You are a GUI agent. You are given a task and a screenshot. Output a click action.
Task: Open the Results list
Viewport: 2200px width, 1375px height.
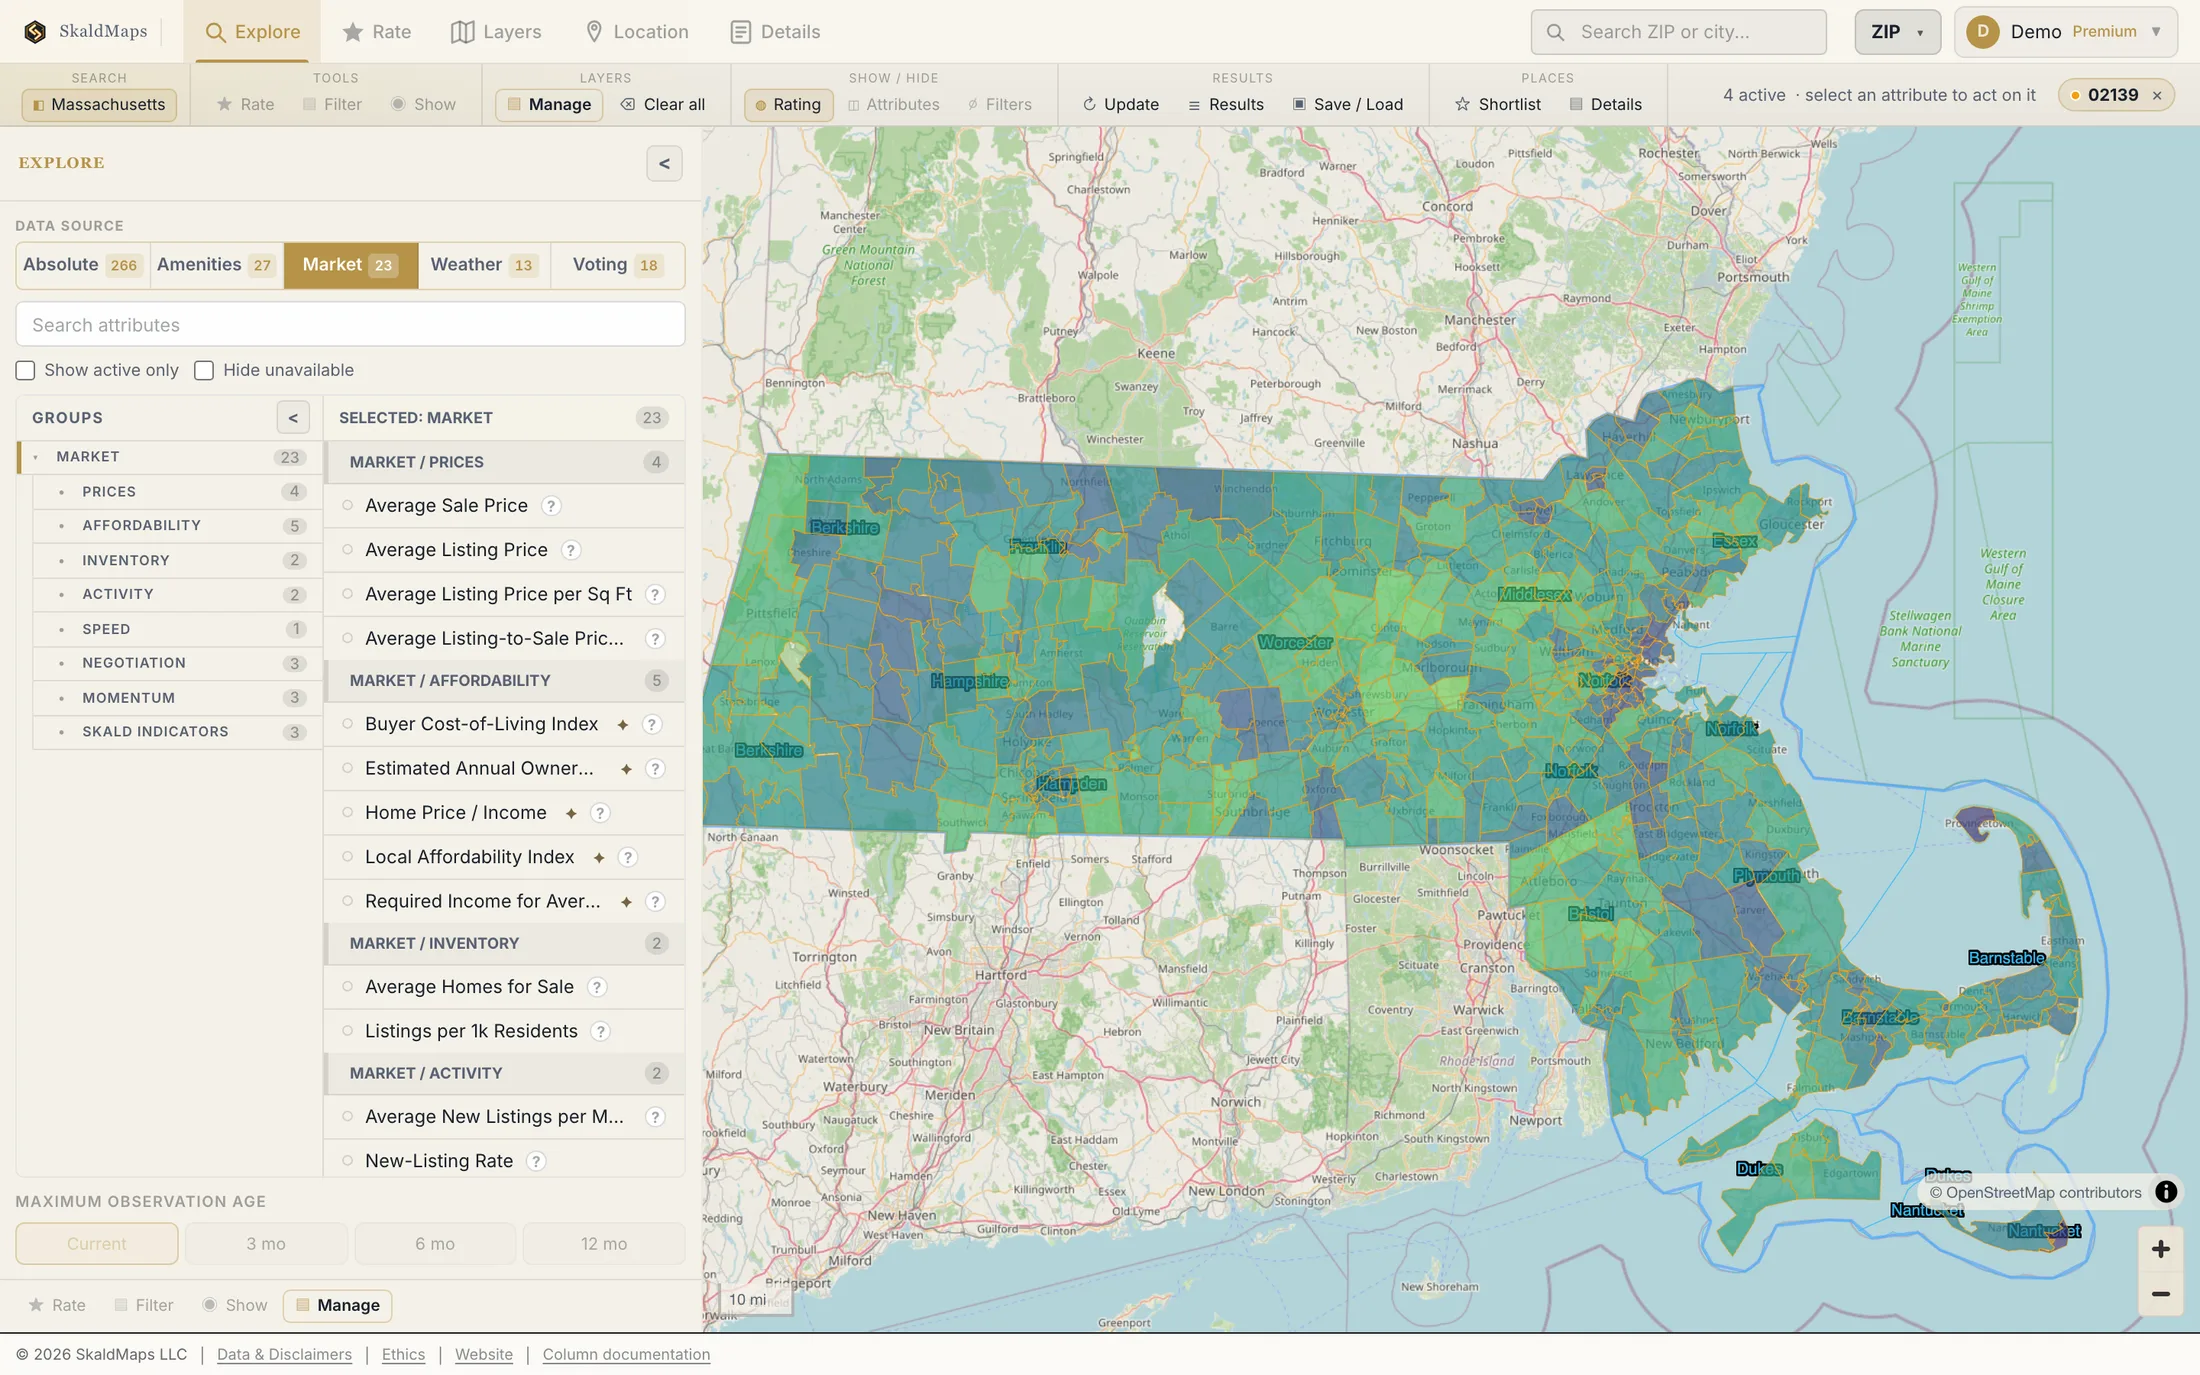coord(1226,104)
